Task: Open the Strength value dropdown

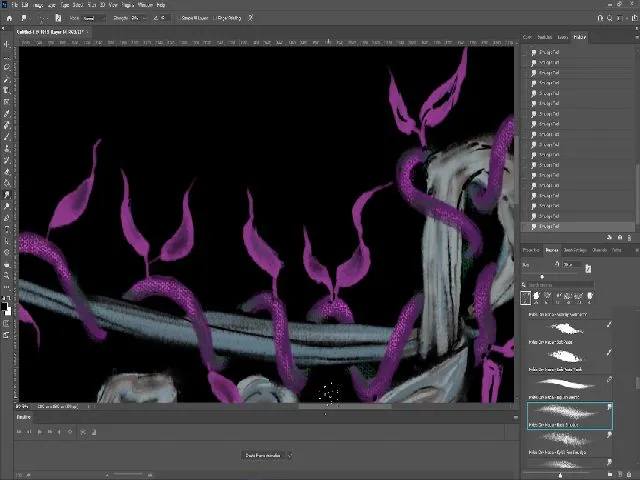Action: pos(144,18)
